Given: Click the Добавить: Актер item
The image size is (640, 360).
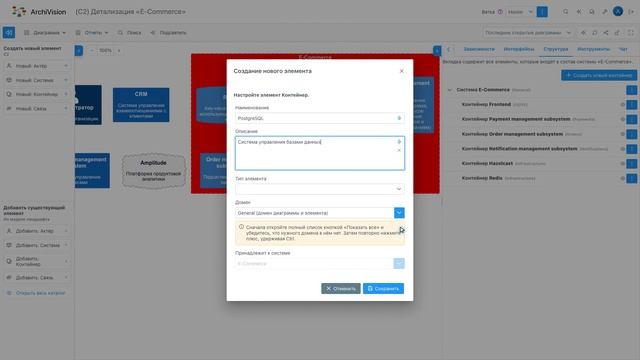Looking at the screenshot, I should pos(37,231).
